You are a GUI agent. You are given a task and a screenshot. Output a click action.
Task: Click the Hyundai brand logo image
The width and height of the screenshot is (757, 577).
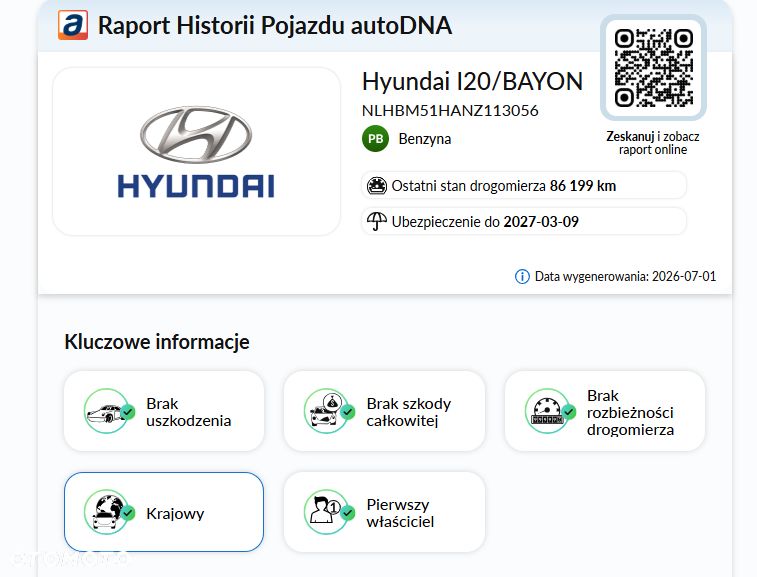[x=196, y=152]
